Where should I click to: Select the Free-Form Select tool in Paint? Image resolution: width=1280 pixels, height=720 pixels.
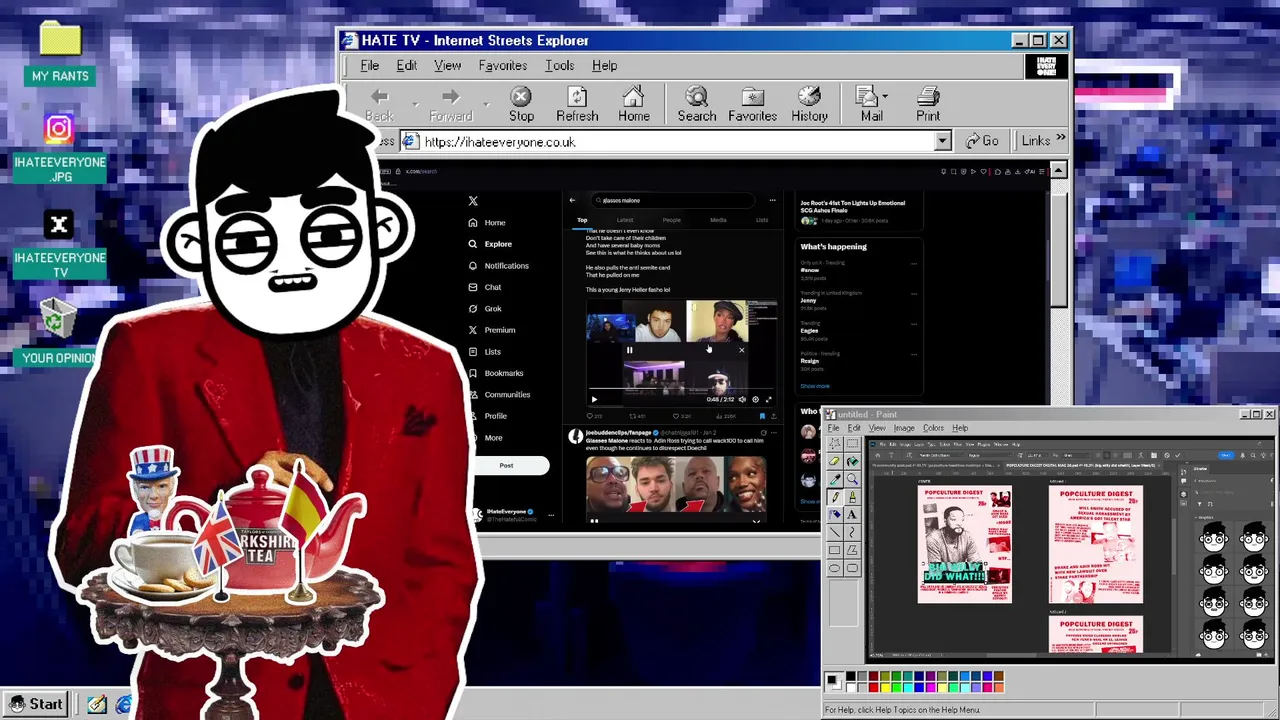pyautogui.click(x=834, y=443)
